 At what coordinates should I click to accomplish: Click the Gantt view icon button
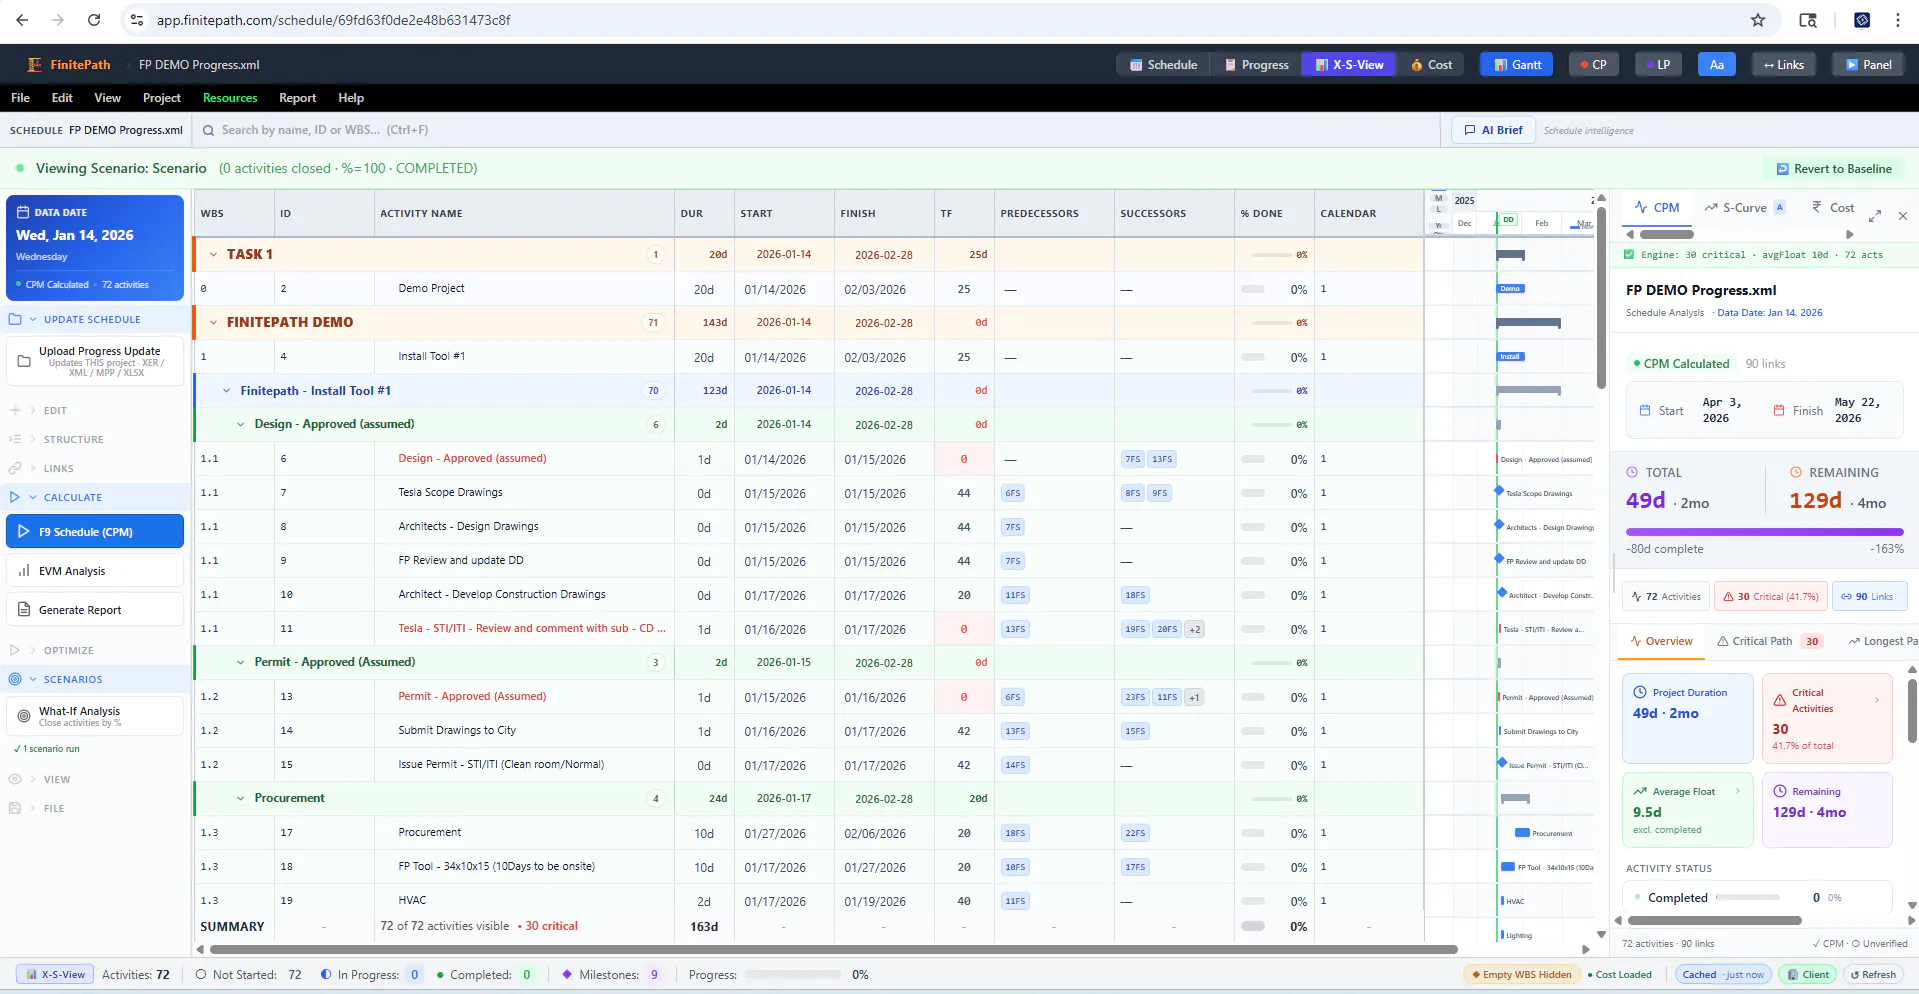click(x=1517, y=65)
